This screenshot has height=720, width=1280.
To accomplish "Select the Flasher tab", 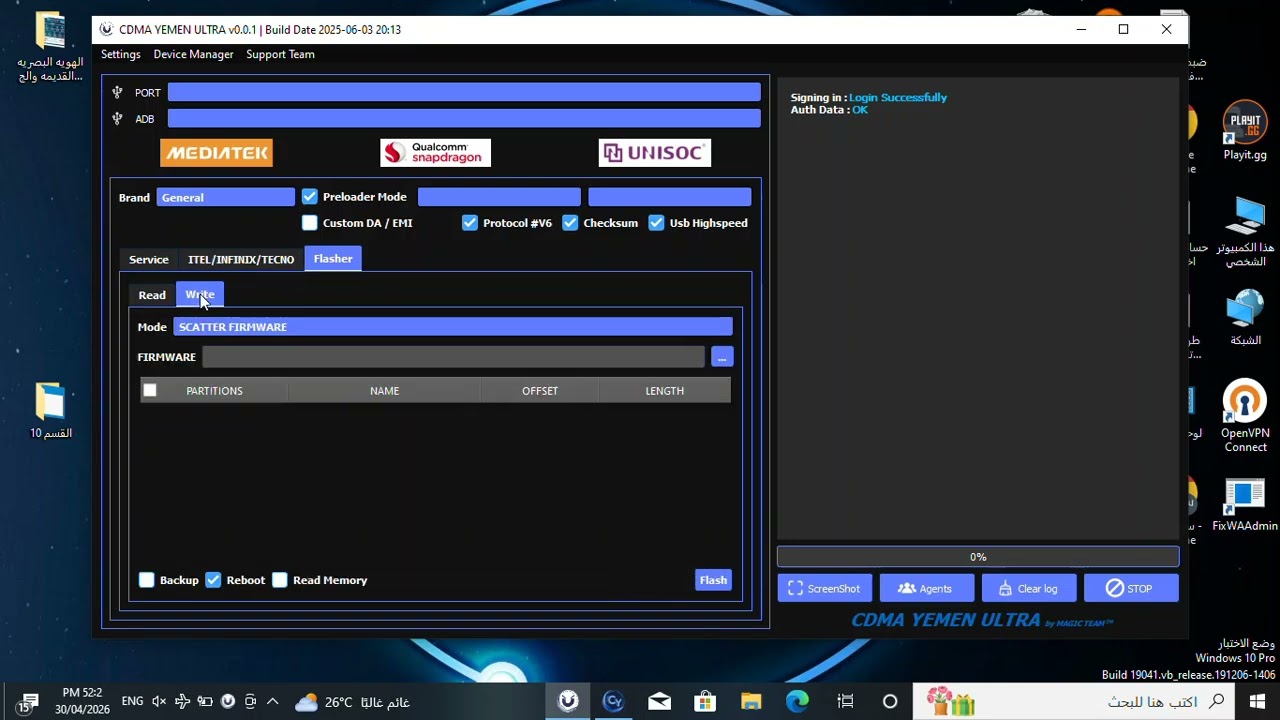I will point(333,258).
